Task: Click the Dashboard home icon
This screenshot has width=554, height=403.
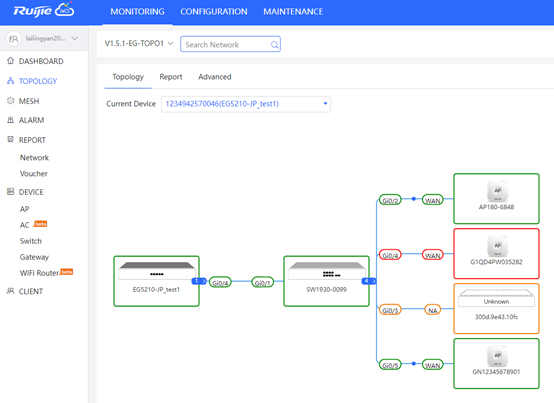Action: [x=11, y=61]
